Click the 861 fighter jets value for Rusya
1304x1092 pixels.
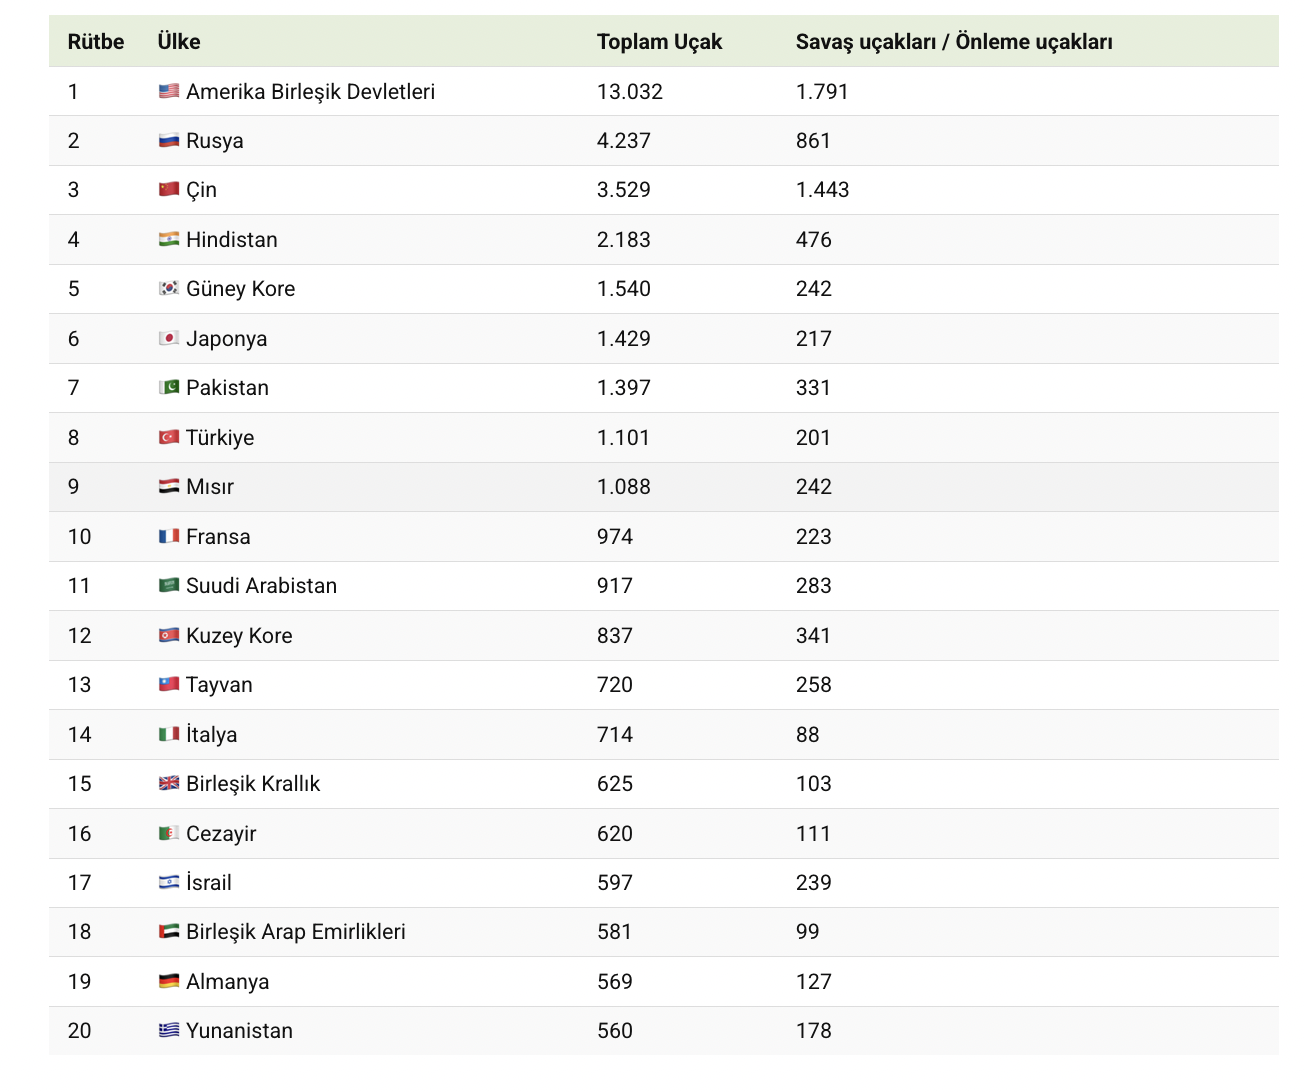pos(813,140)
